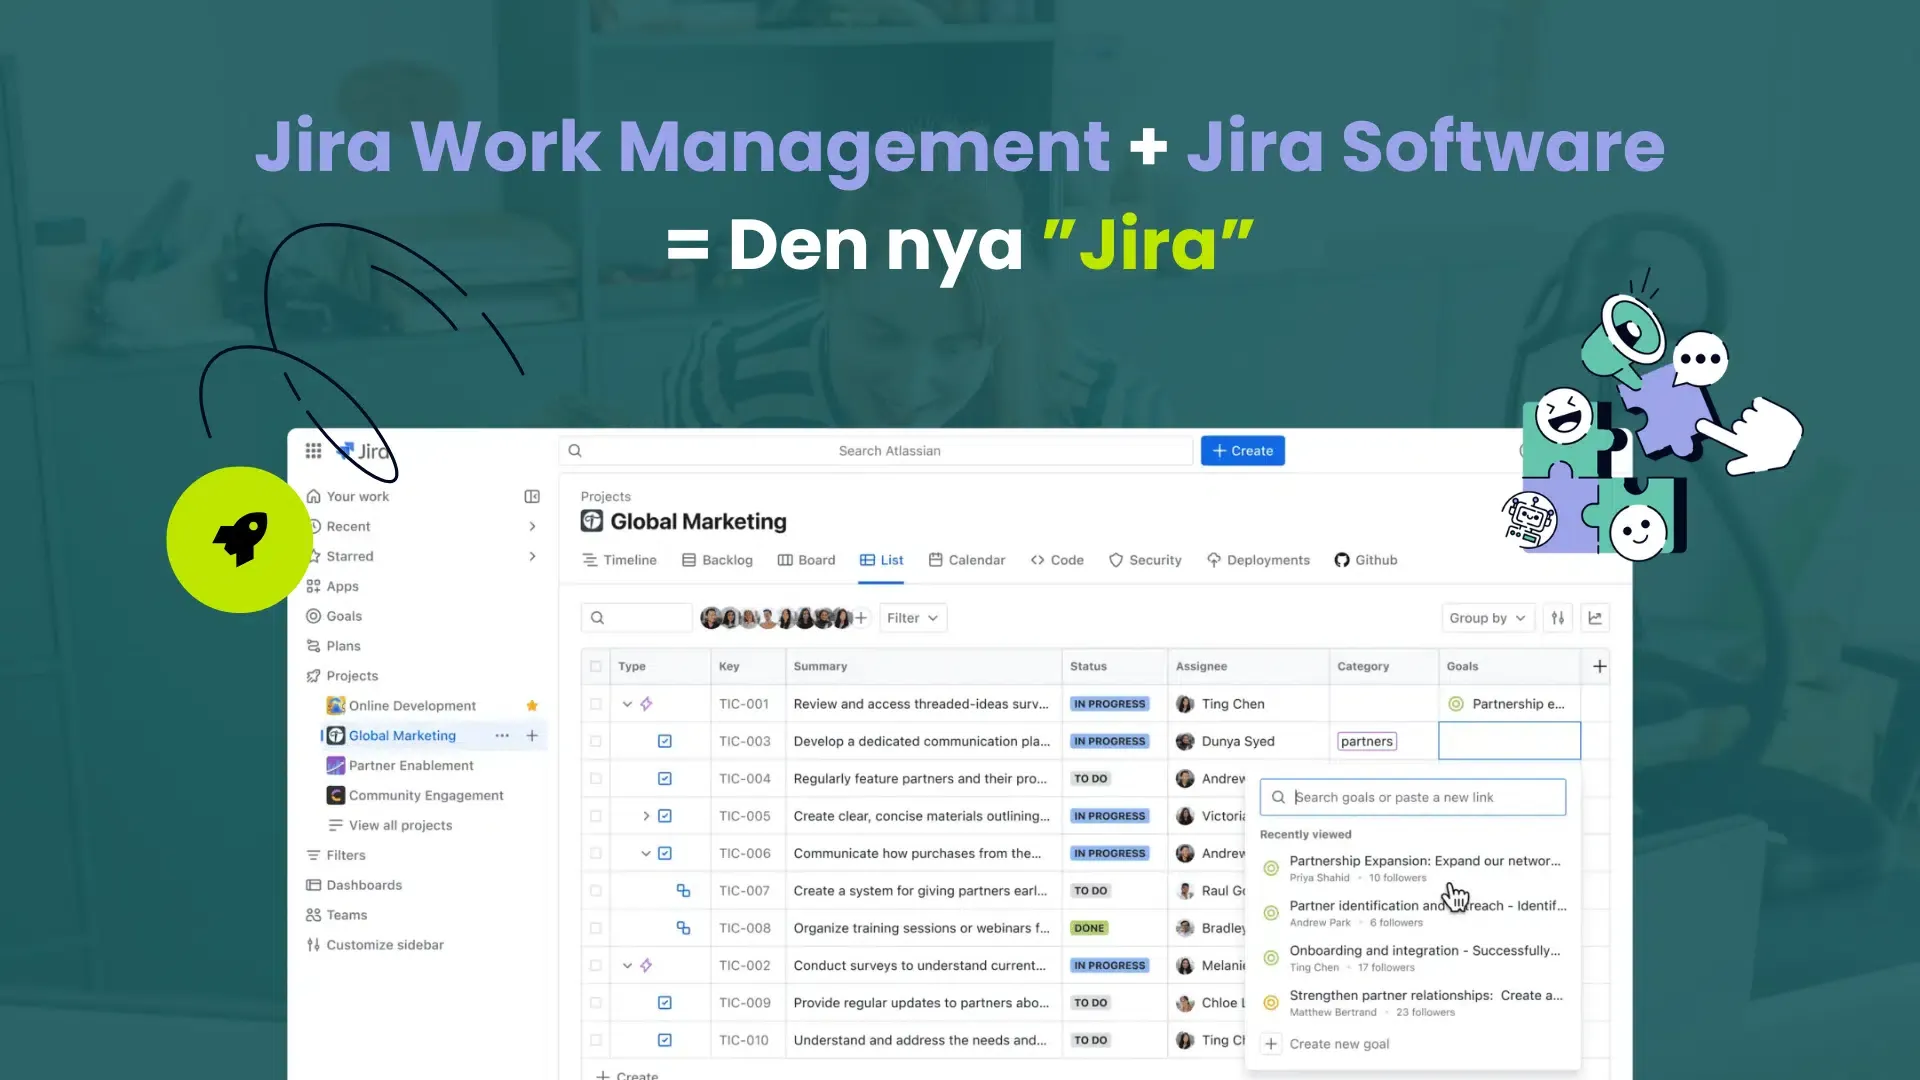
Task: Click the Create new goal link
Action: click(1340, 1043)
